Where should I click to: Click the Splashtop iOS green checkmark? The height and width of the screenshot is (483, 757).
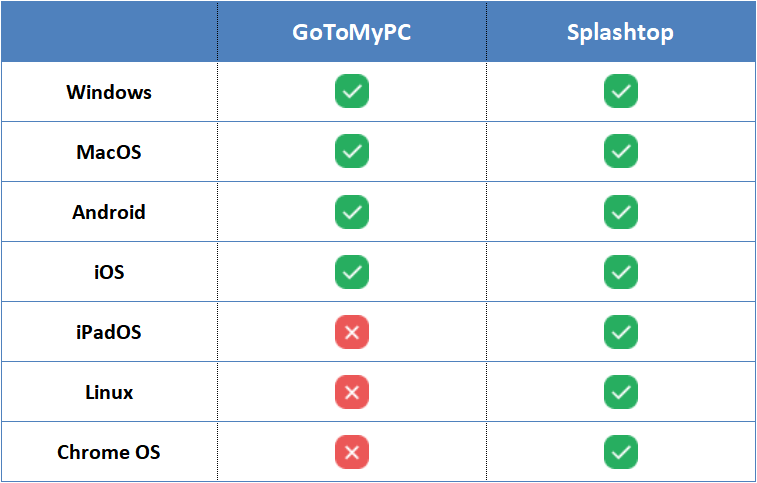click(x=621, y=272)
